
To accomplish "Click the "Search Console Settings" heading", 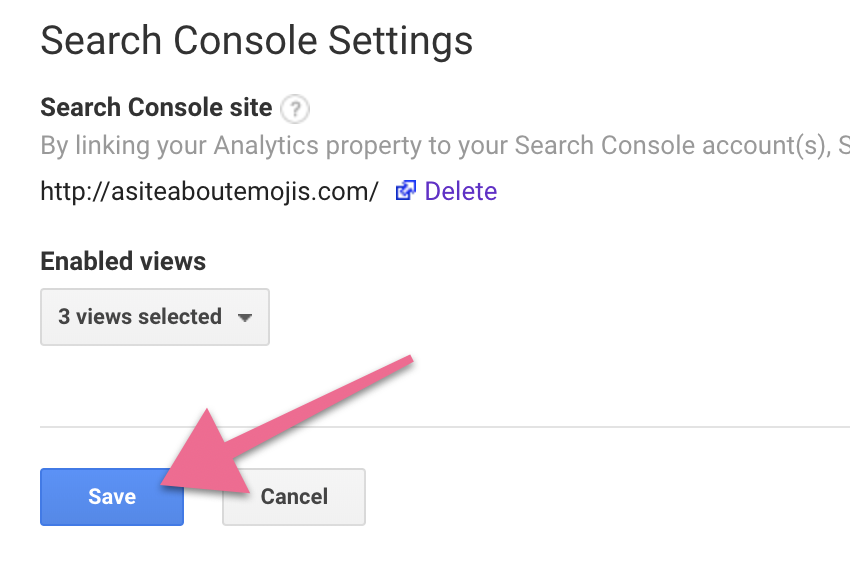I will 256,41.
